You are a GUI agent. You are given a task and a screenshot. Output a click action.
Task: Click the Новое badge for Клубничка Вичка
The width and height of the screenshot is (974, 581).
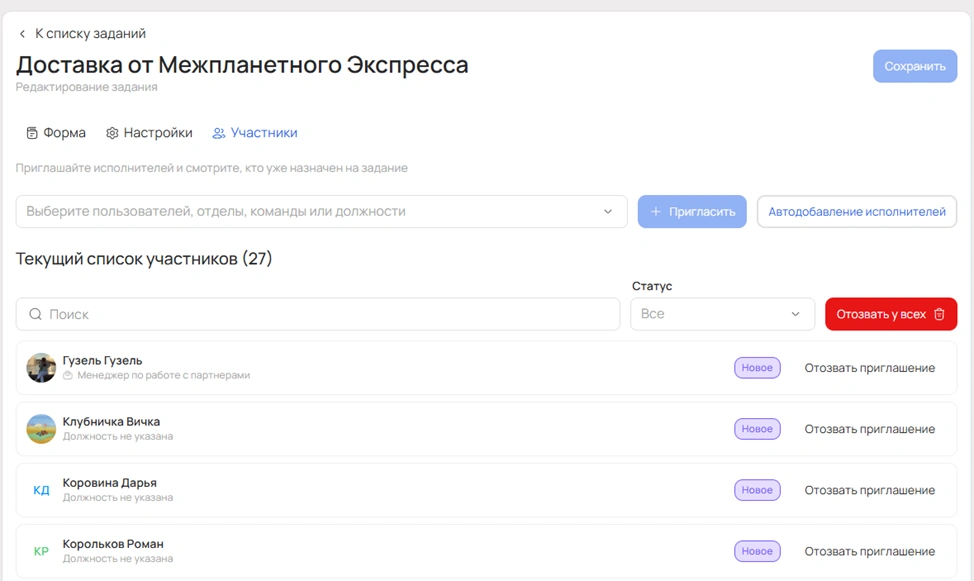pyautogui.click(x=757, y=429)
